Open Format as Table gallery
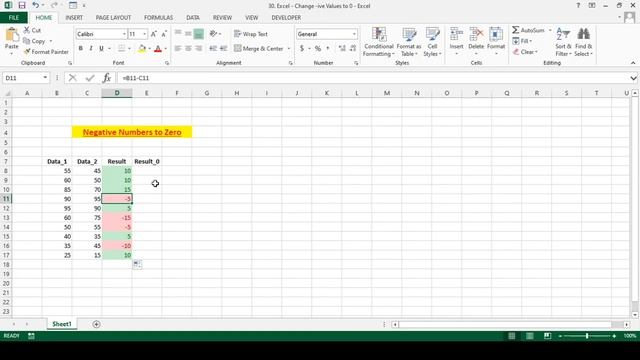Viewport: 640px width, 360px height. click(409, 42)
